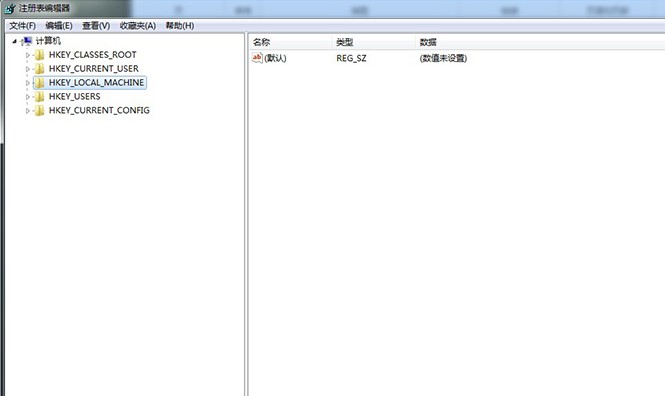Sort by the 类型 column header
This screenshot has width=665, height=396.
373,42
